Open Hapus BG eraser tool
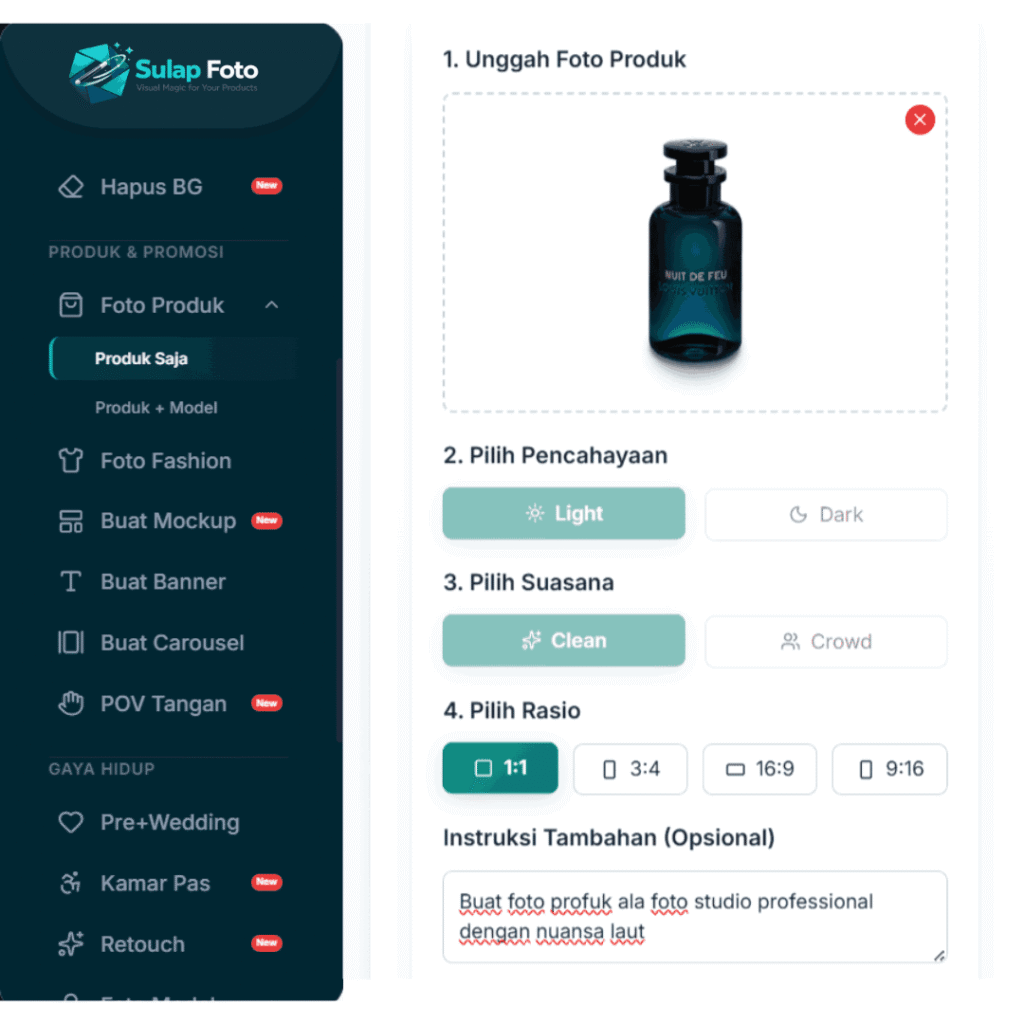1024x1024 pixels. point(71,187)
